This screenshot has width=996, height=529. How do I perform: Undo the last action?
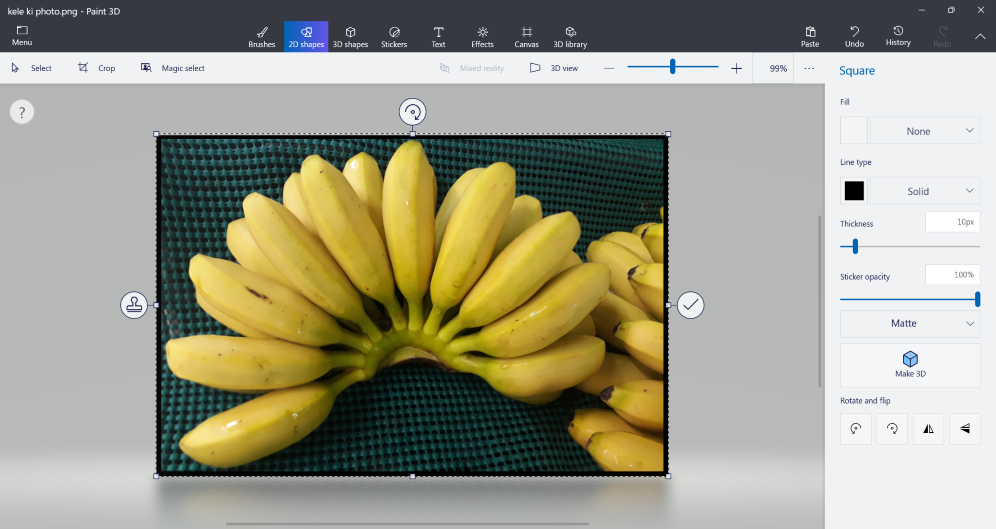[x=854, y=37]
